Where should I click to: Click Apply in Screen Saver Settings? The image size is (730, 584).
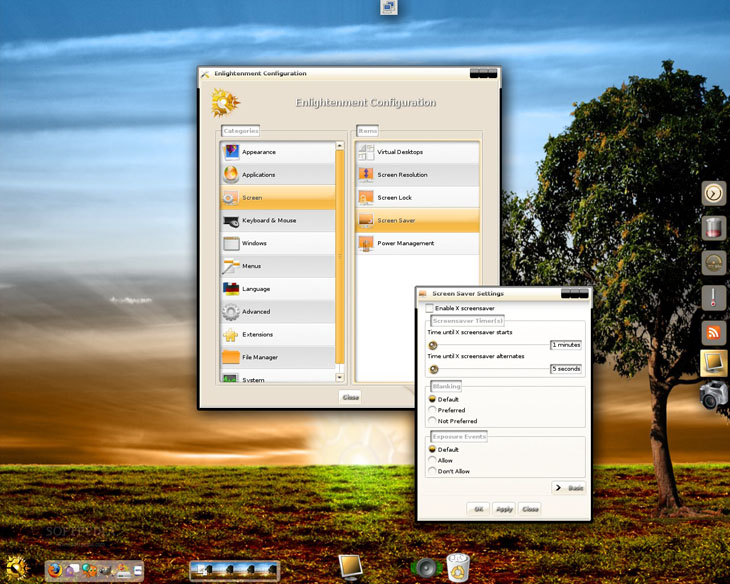point(504,509)
